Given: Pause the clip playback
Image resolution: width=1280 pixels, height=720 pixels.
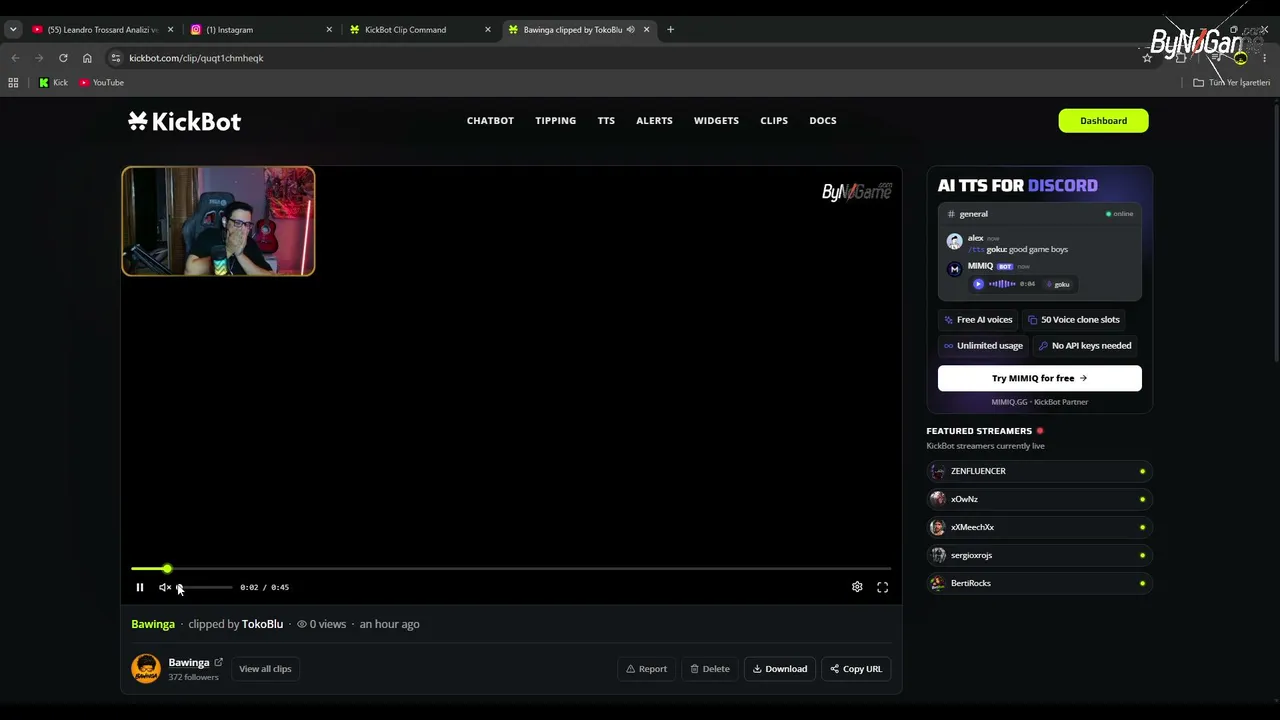Looking at the screenshot, I should click(140, 587).
